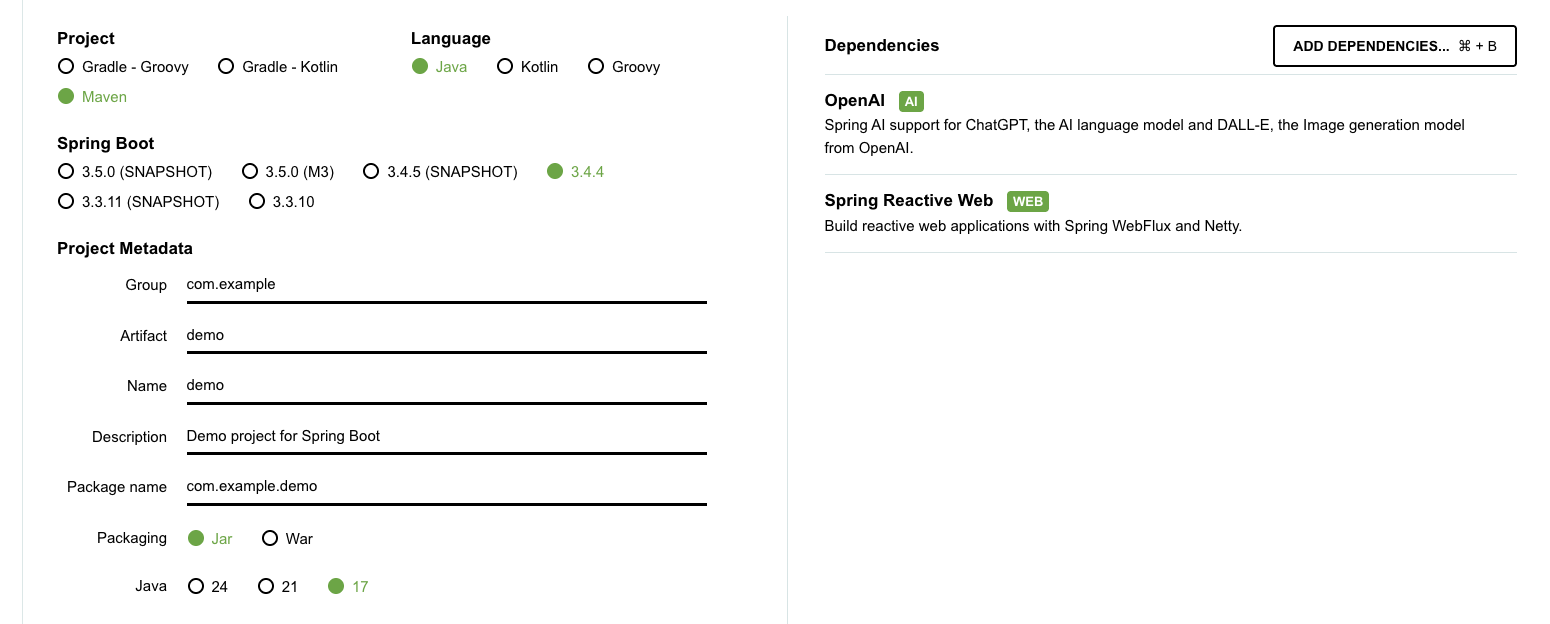
Task: Edit the Package name field
Action: (x=446, y=487)
